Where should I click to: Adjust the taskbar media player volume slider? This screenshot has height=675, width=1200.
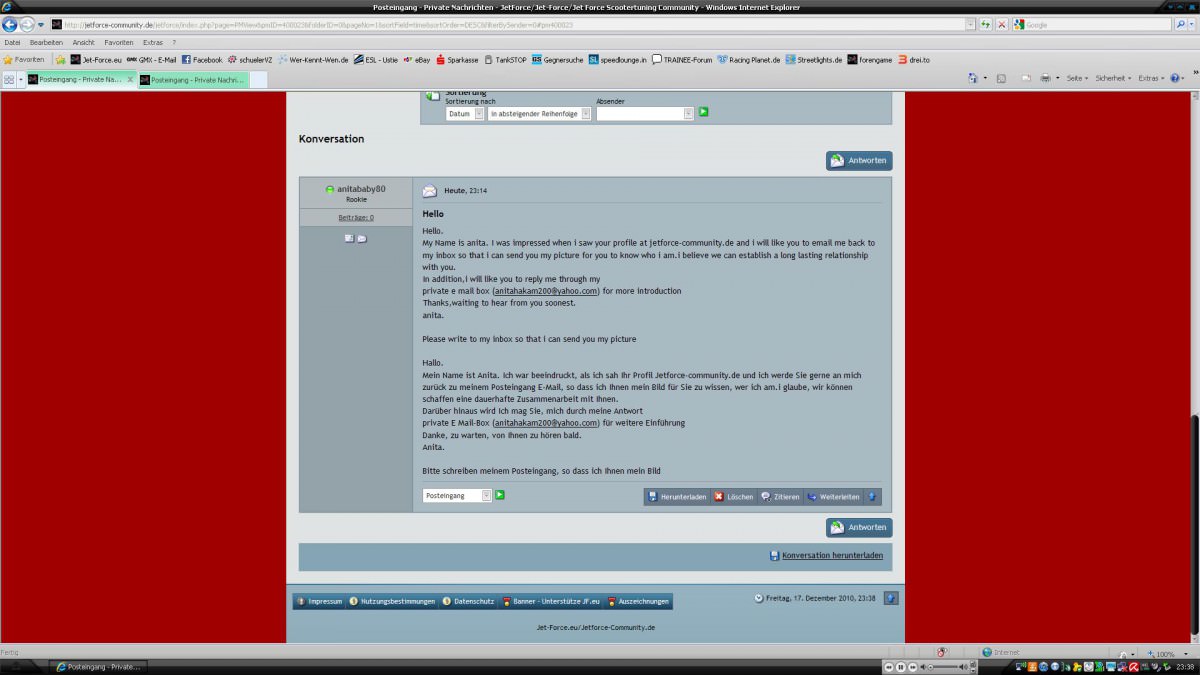[x=944, y=666]
